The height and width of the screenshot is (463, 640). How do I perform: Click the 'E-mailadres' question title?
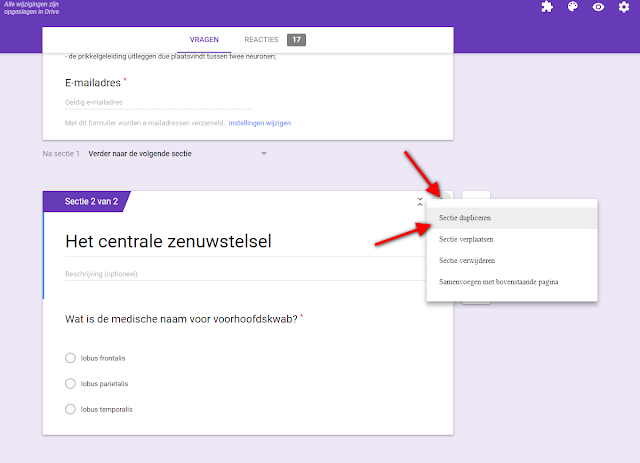pyautogui.click(x=93, y=83)
